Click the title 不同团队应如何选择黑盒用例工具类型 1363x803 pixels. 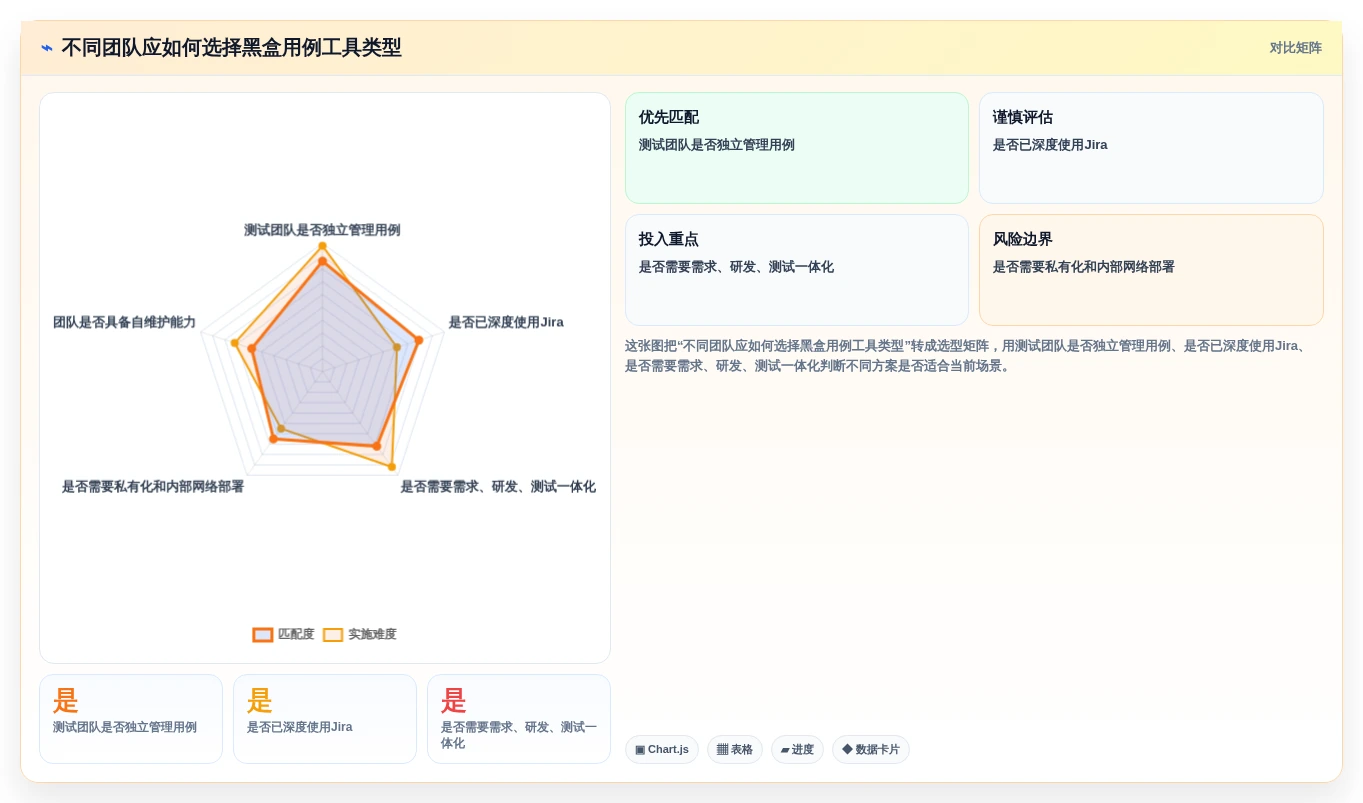[231, 48]
